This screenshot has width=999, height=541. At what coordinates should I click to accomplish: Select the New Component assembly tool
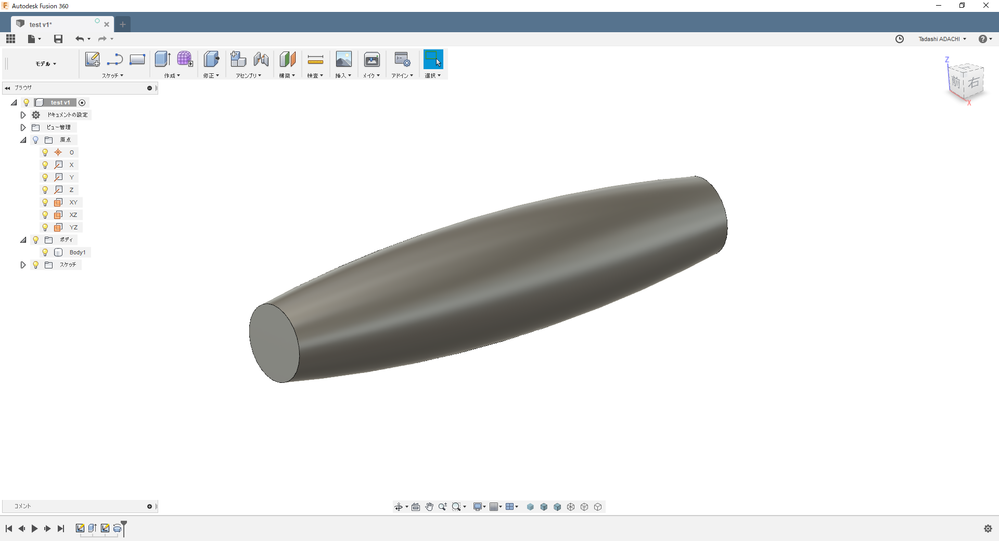pos(238,59)
